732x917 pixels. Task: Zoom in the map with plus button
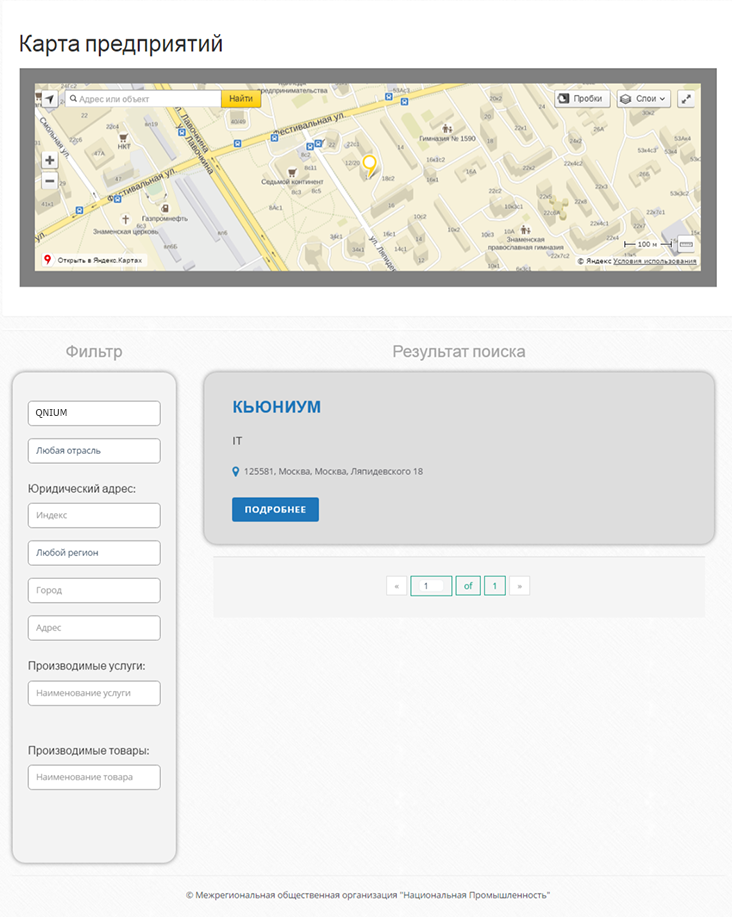coord(50,160)
